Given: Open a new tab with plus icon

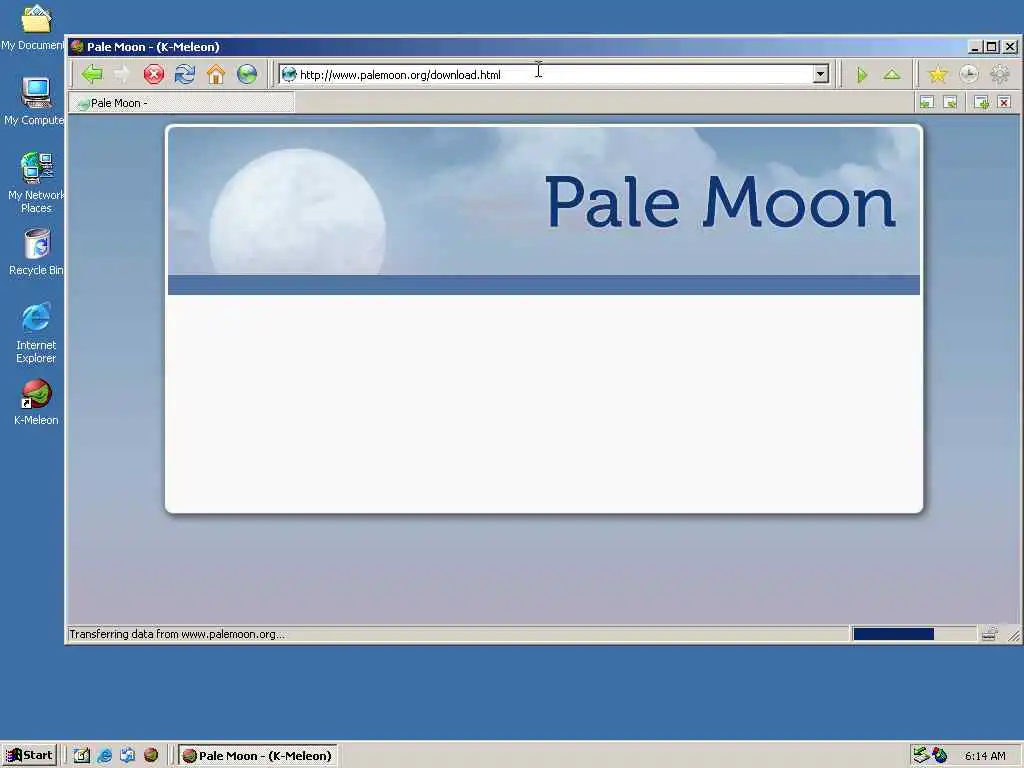Looking at the screenshot, I should click(x=981, y=103).
